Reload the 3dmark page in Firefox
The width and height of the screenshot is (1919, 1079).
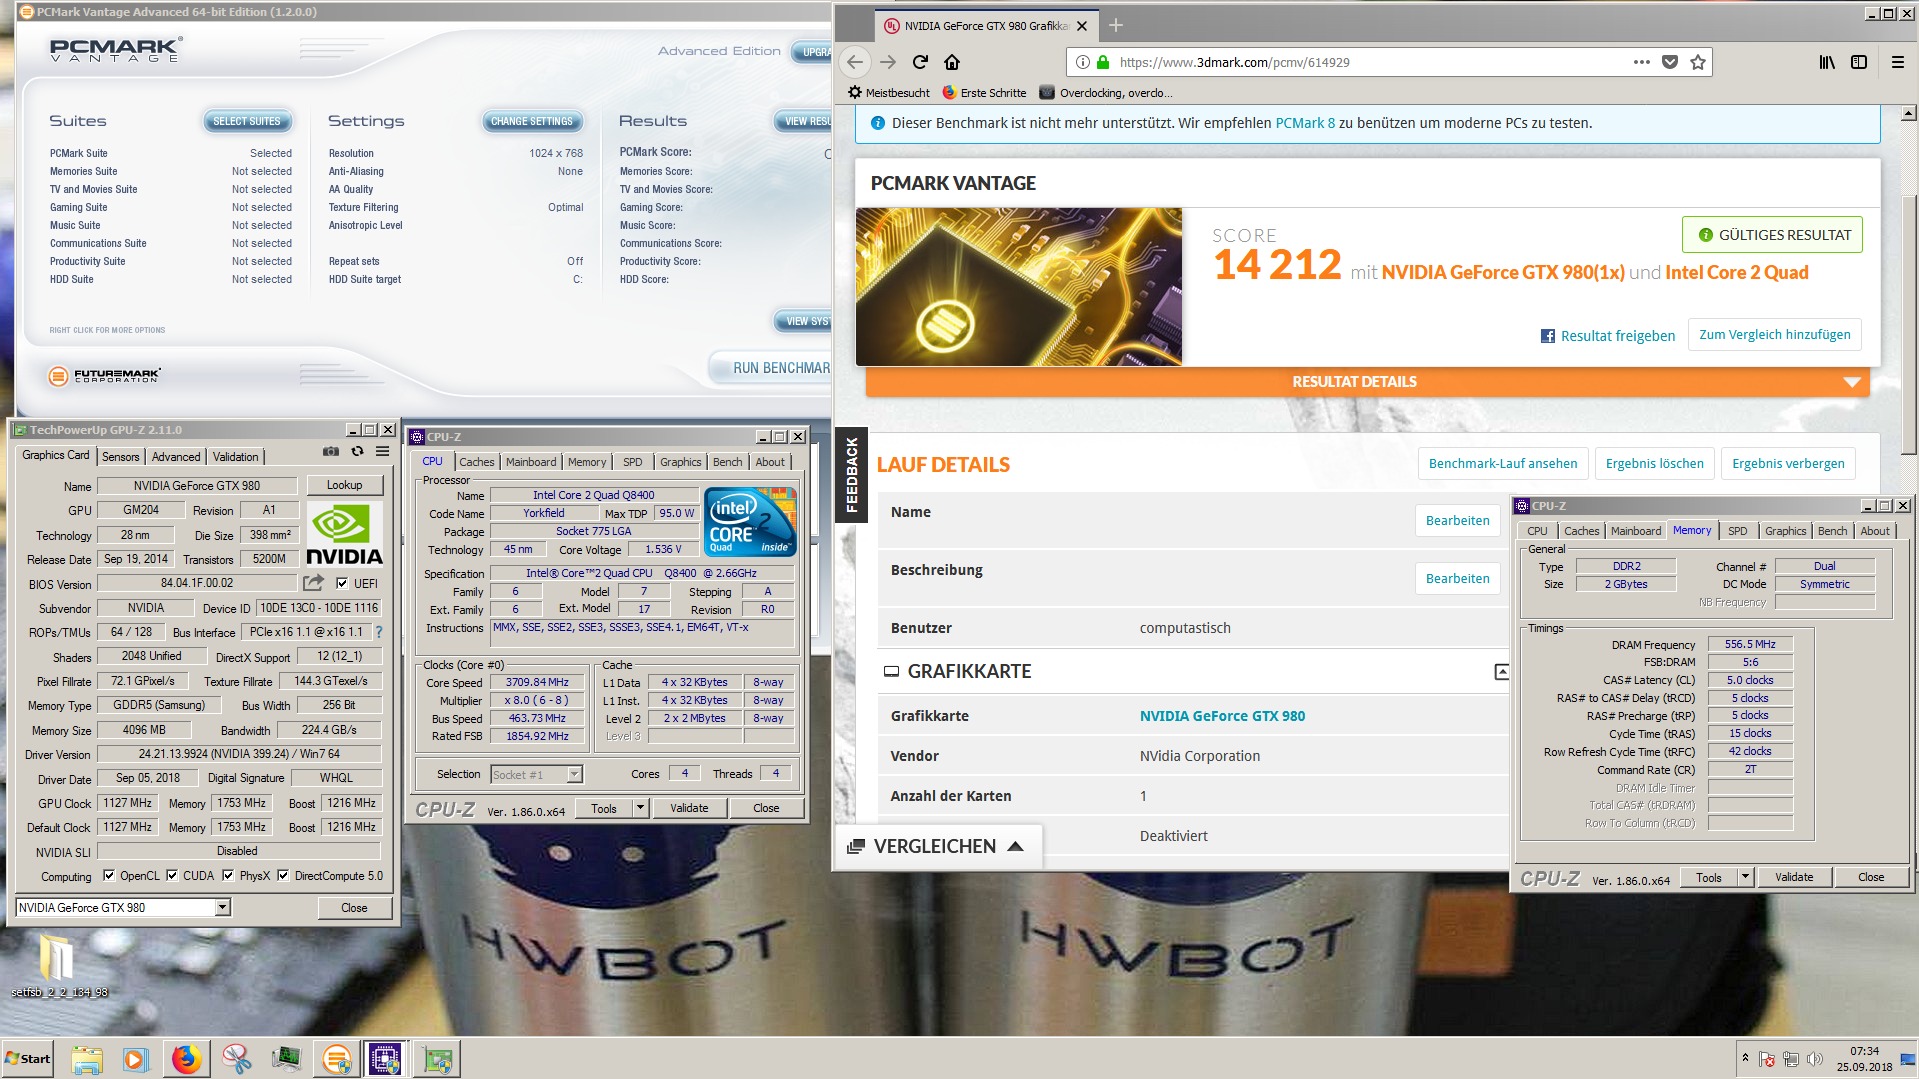(x=920, y=62)
